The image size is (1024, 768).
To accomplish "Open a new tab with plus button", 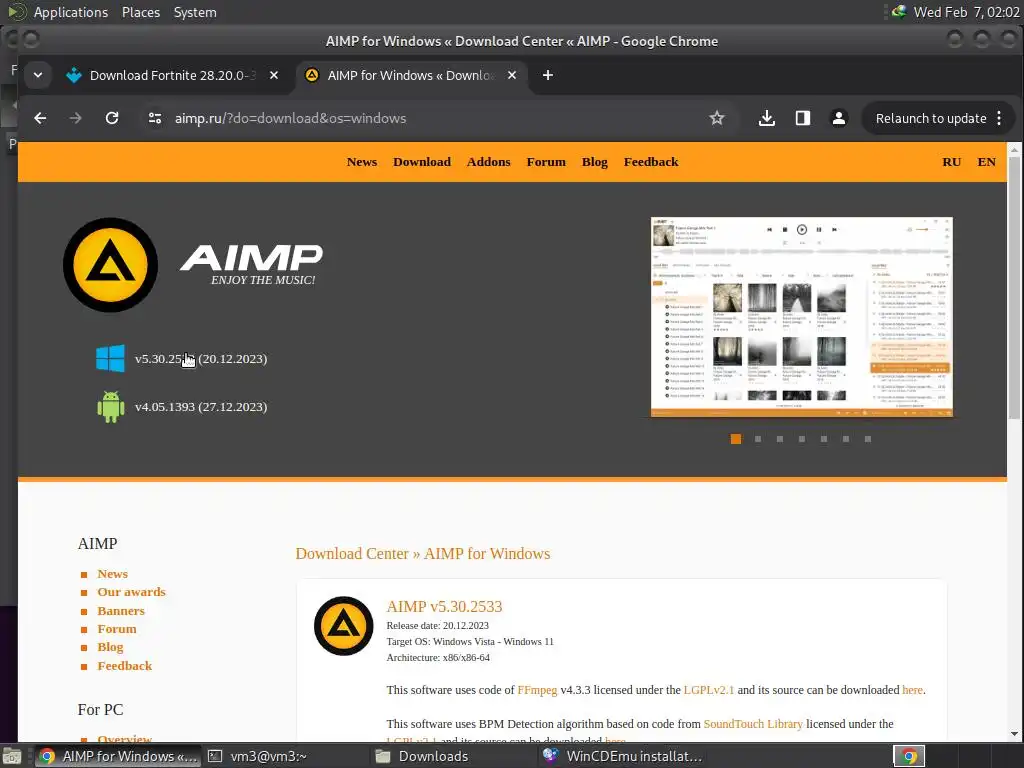I will 548,75.
